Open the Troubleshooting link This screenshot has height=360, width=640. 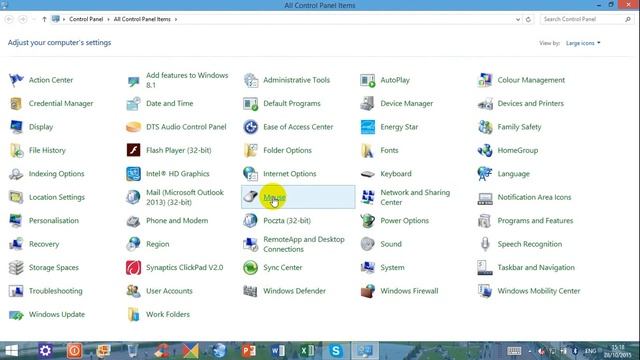pyautogui.click(x=56, y=291)
